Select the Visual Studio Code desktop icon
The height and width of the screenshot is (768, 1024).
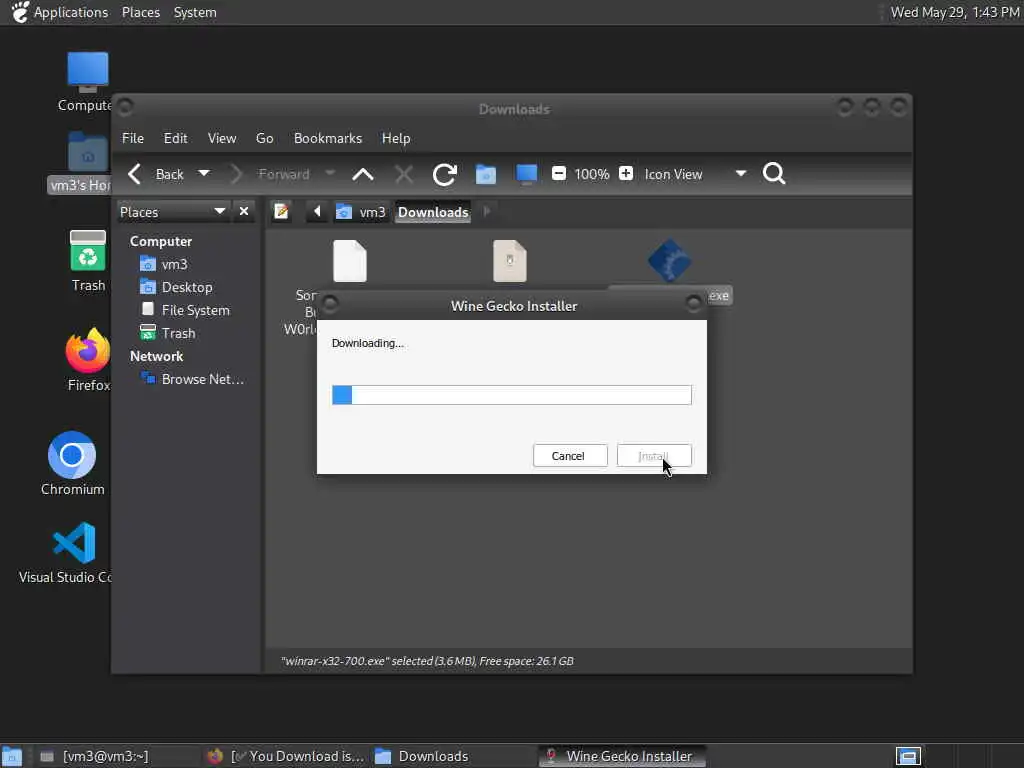point(74,543)
